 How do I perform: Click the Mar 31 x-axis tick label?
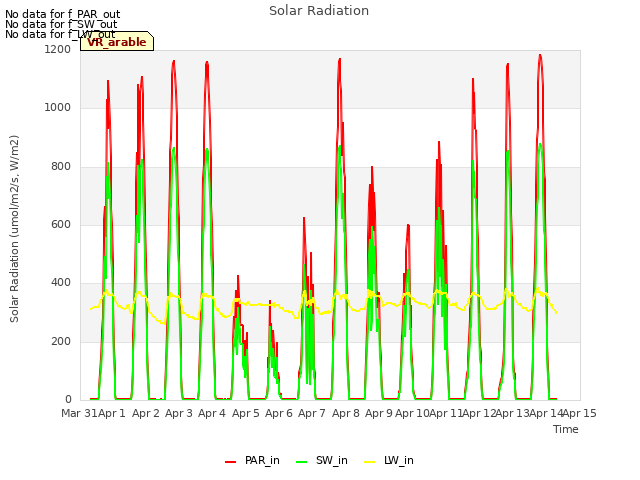(79, 413)
